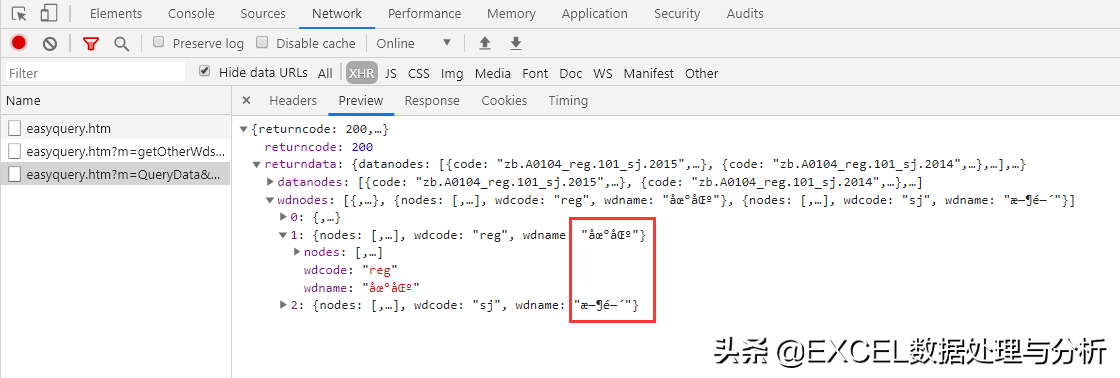Screen dimensions: 1120x378
Task: Show the Response tab
Action: [432, 101]
